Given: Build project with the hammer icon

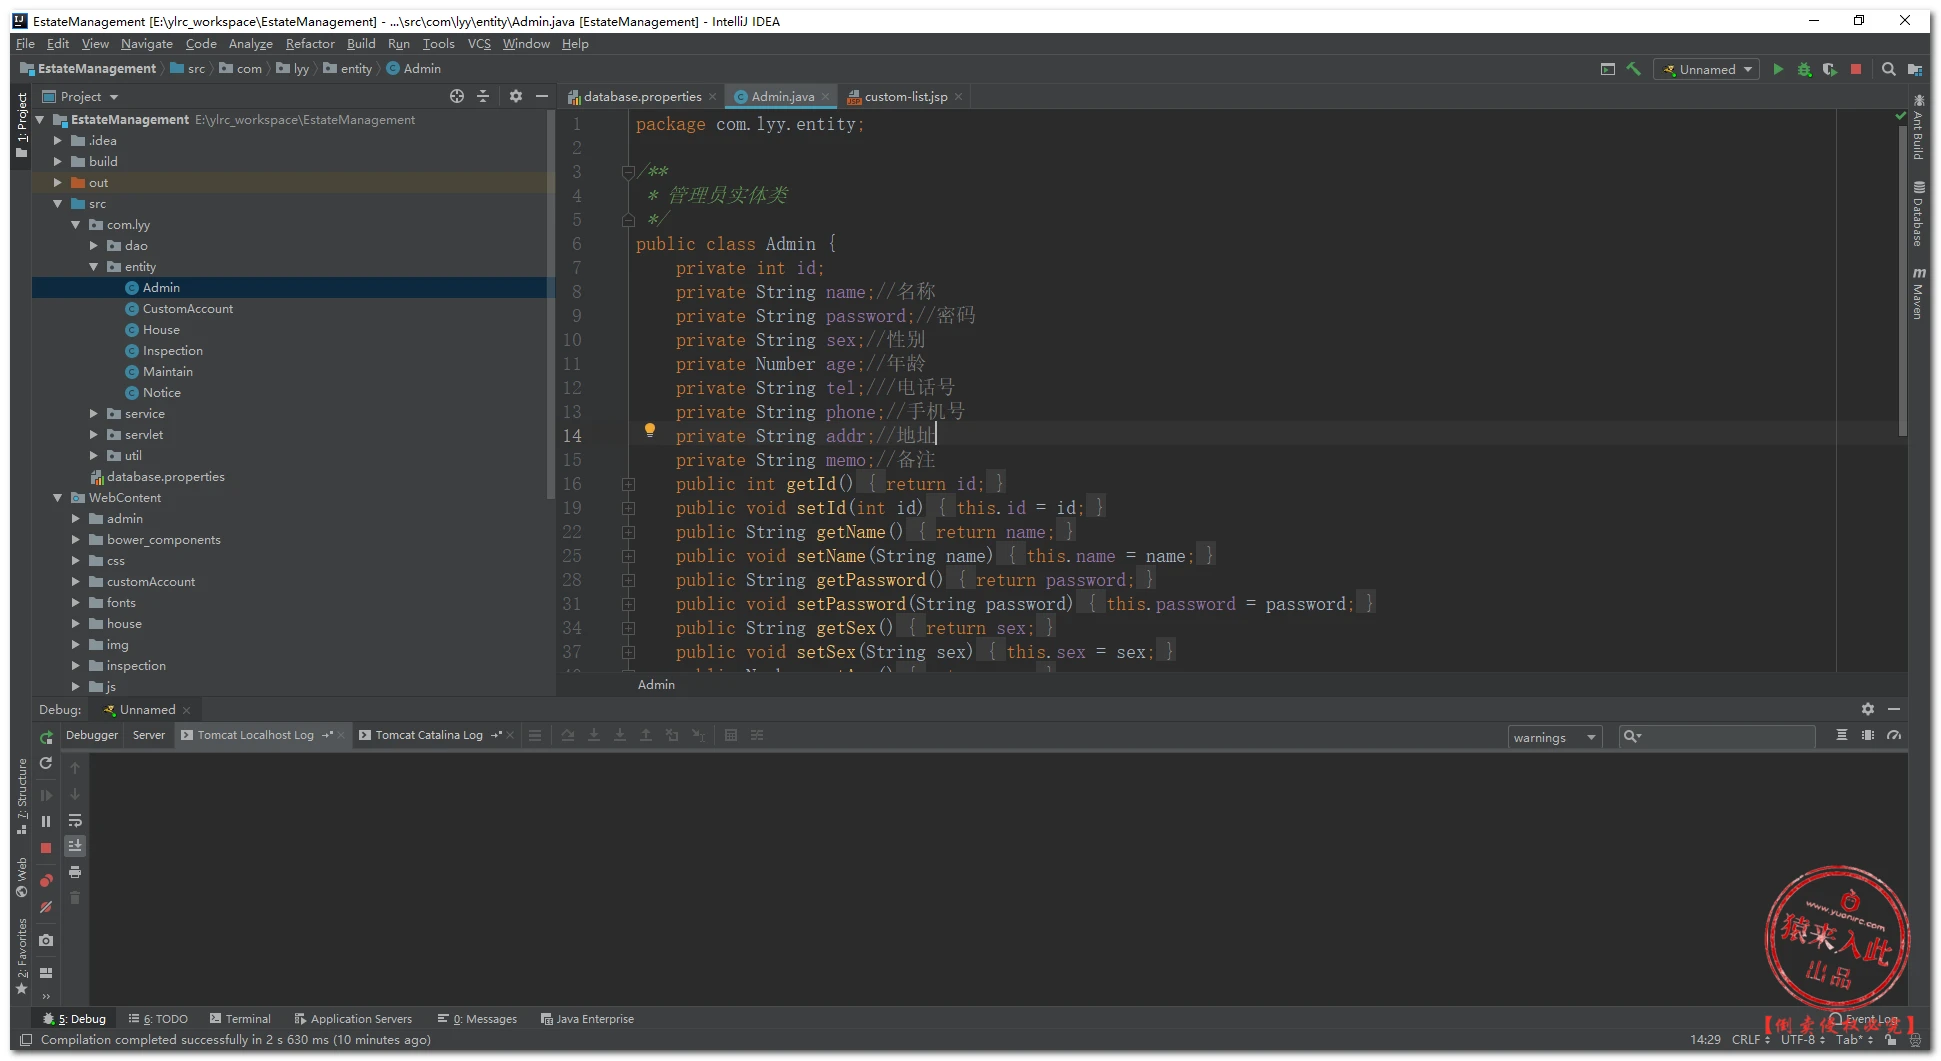Looking at the screenshot, I should 1634,69.
